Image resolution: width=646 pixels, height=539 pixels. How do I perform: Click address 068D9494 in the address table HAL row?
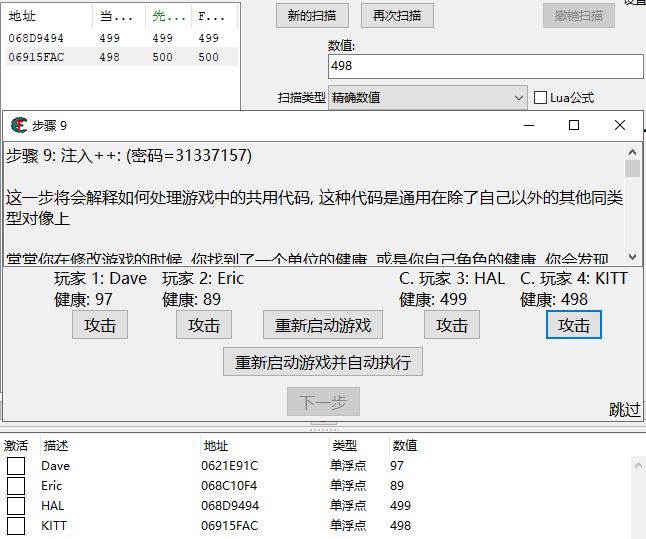tap(230, 506)
